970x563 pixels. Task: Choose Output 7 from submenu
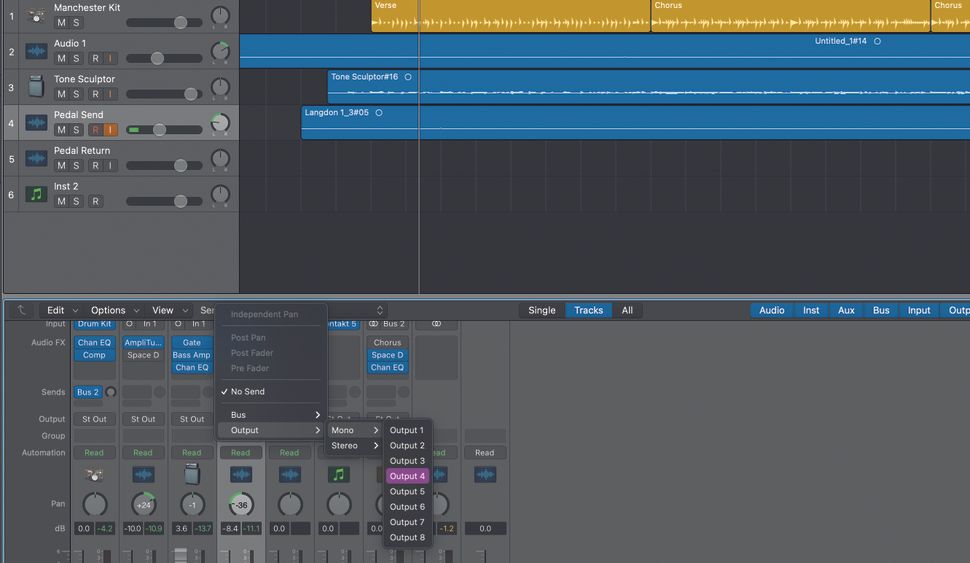point(407,522)
